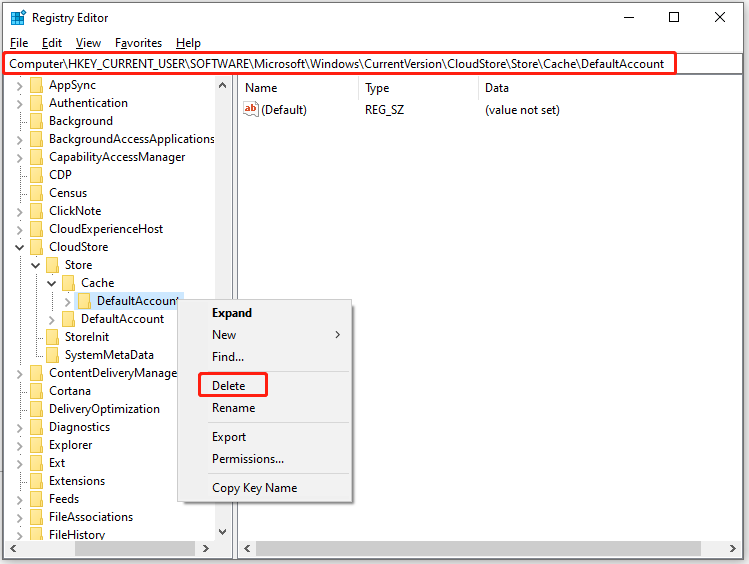Click the tree horizontal scrollbar right arrow
Viewport: 749px width, 564px height.
206,548
